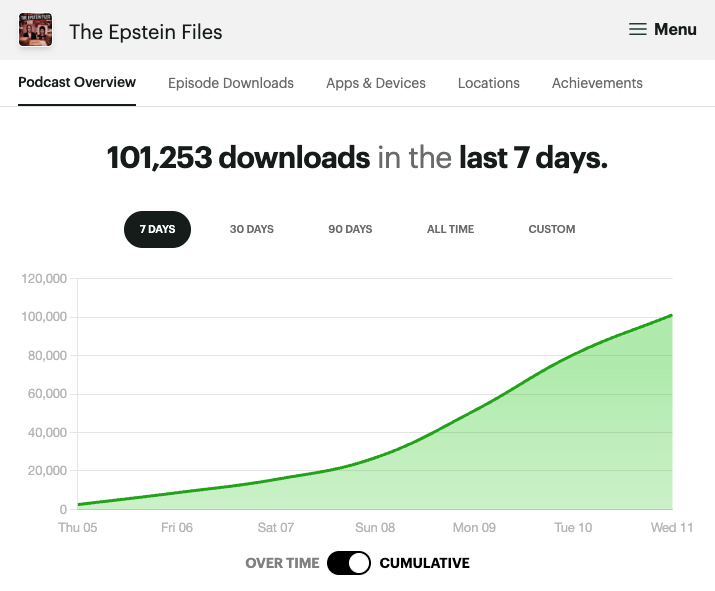Click the Tue 10 axis label
Screen dimensions: 715x591
pyautogui.click(x=573, y=528)
